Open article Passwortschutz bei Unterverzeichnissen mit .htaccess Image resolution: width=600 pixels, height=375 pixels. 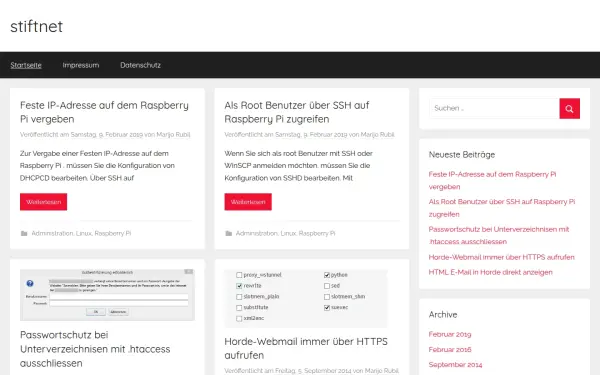tap(95, 349)
